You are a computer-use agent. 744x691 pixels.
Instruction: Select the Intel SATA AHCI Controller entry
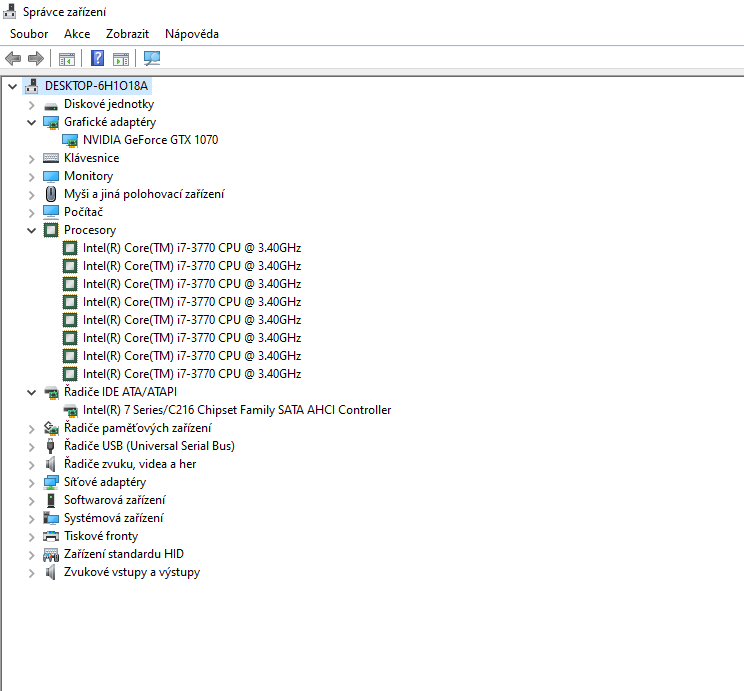tap(237, 410)
